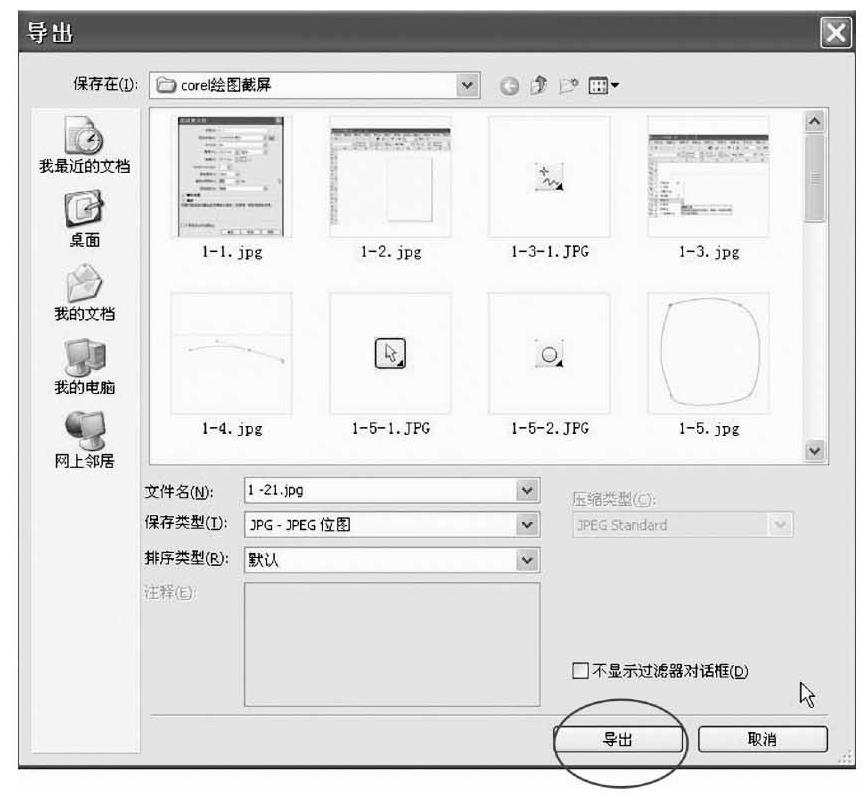Expand the 保存类型 dropdown
Screen dimensions: 865x797
pyautogui.click(x=527, y=523)
